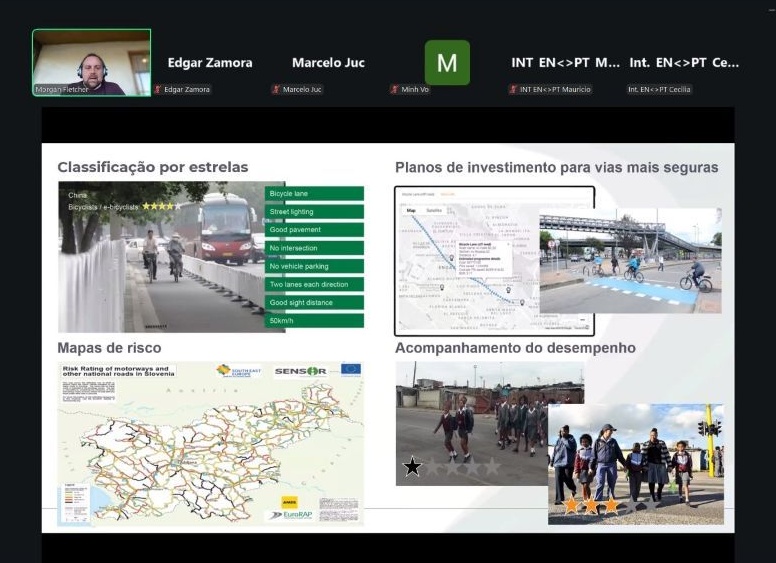The image size is (776, 563).
Task: Click the green M avatar of Minh Vo
Action: point(447,63)
